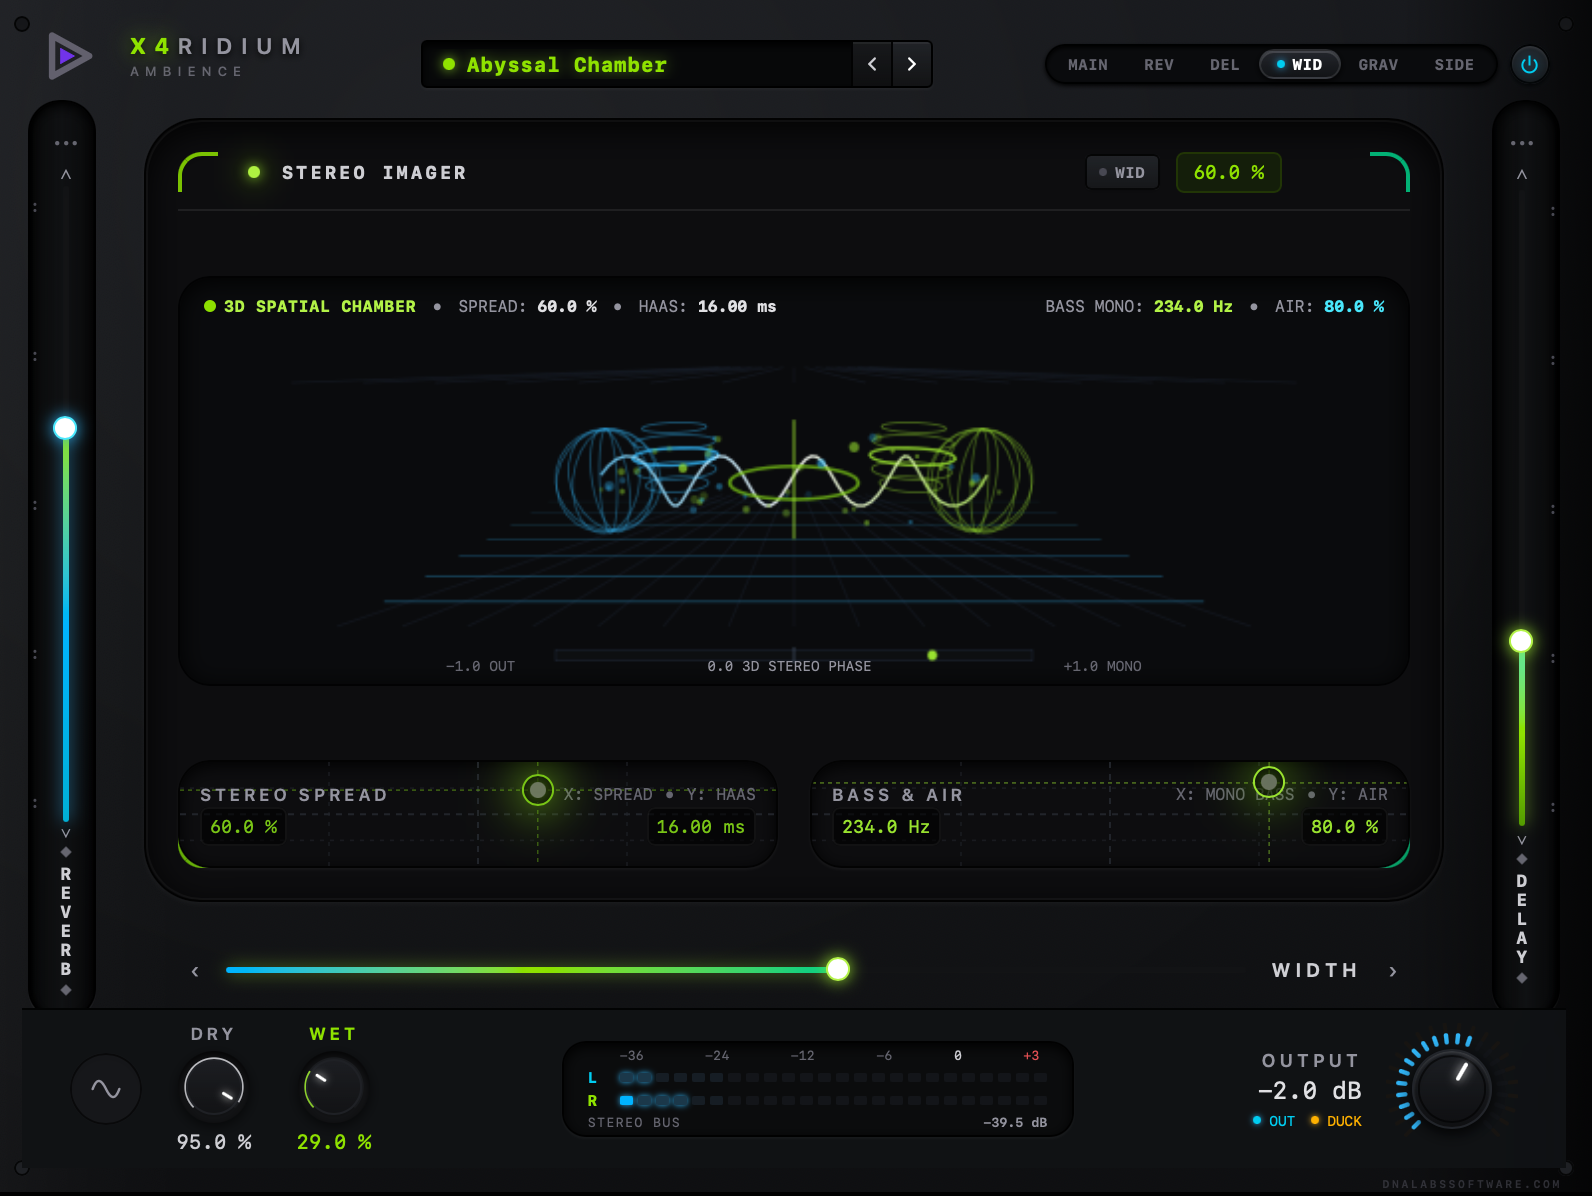Open the GRAV tab

tap(1378, 65)
